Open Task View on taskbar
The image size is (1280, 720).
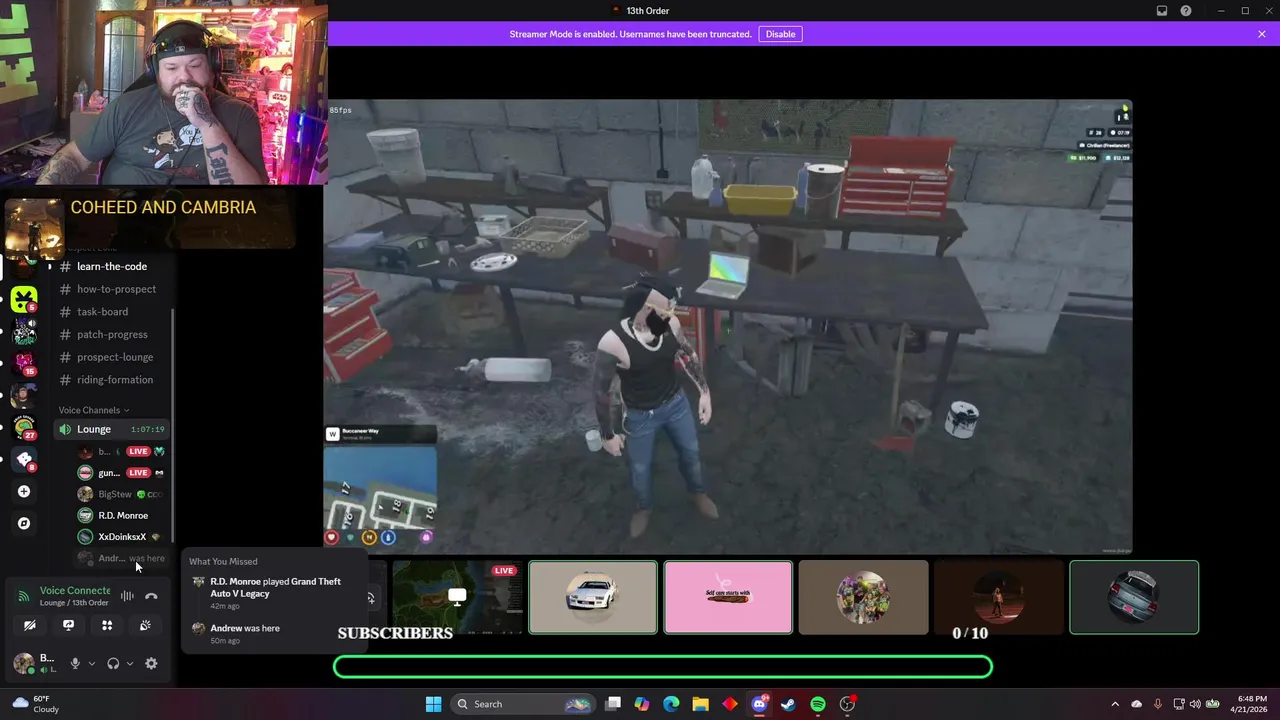point(613,704)
